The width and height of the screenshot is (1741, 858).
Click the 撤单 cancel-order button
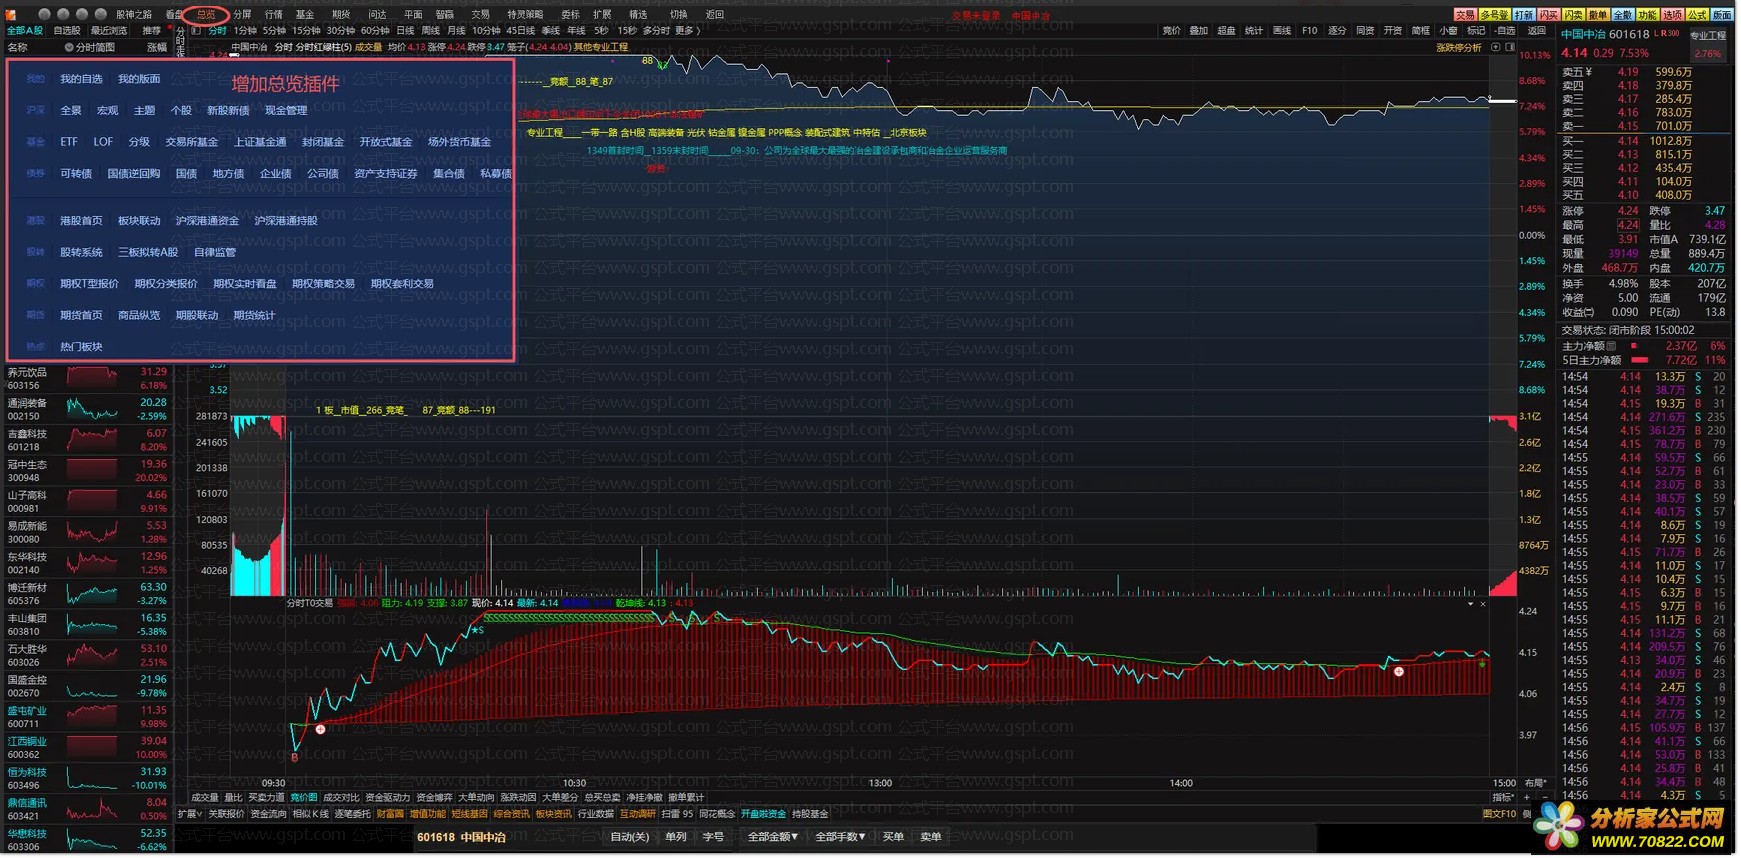click(1598, 15)
